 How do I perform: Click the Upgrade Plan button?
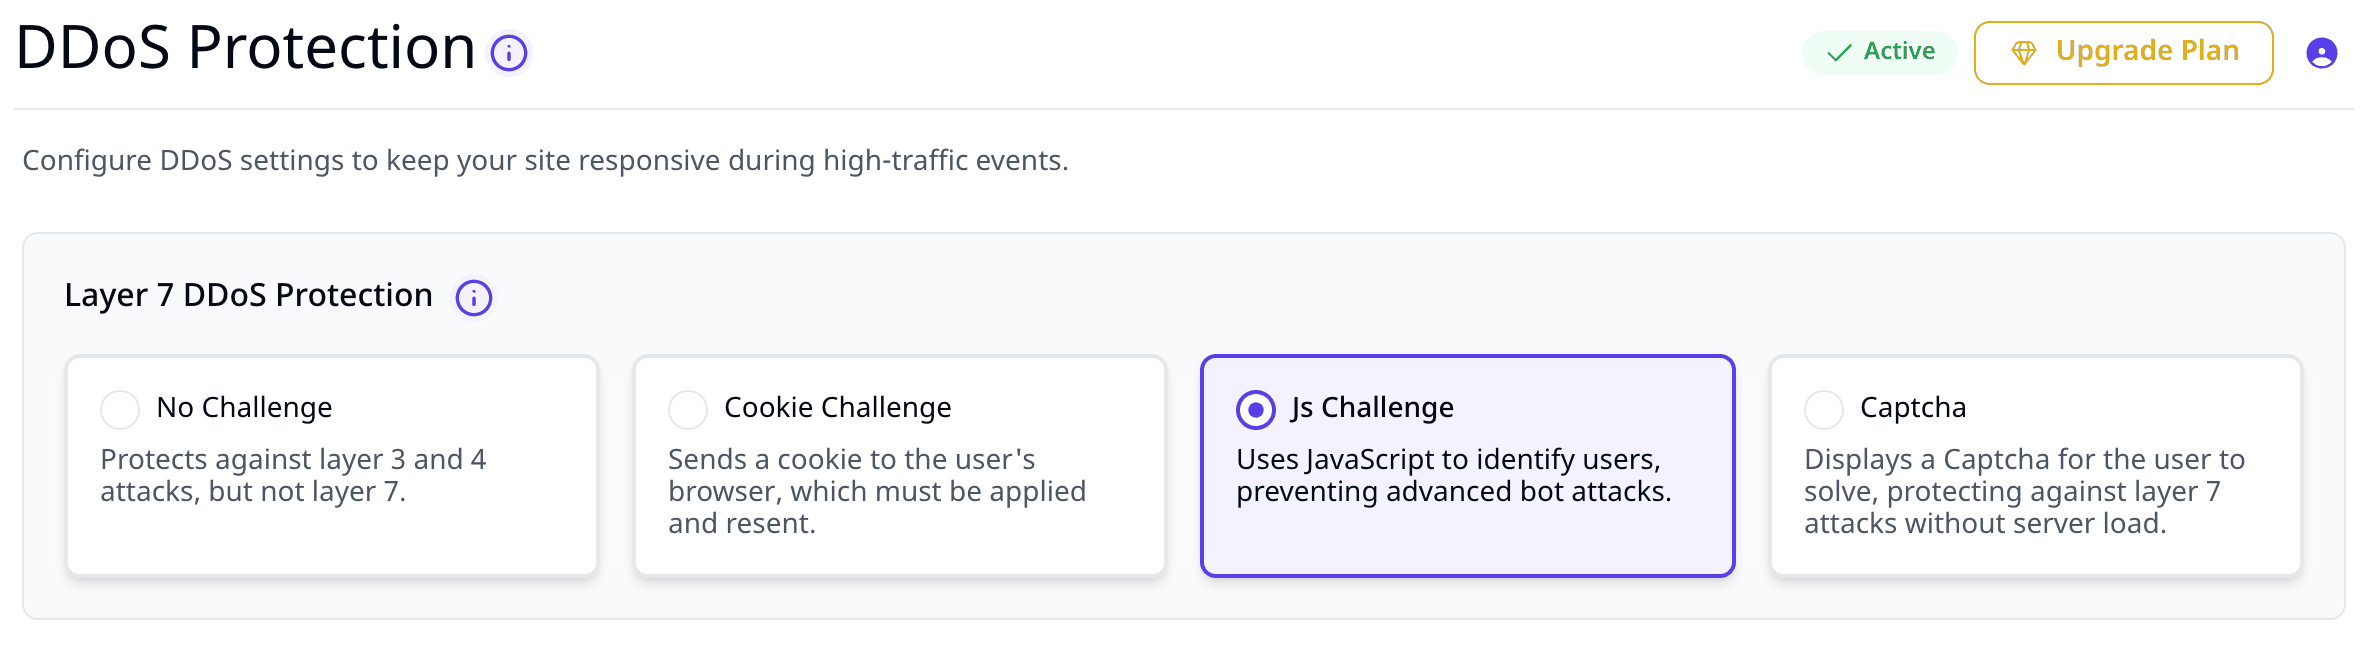coord(2123,53)
